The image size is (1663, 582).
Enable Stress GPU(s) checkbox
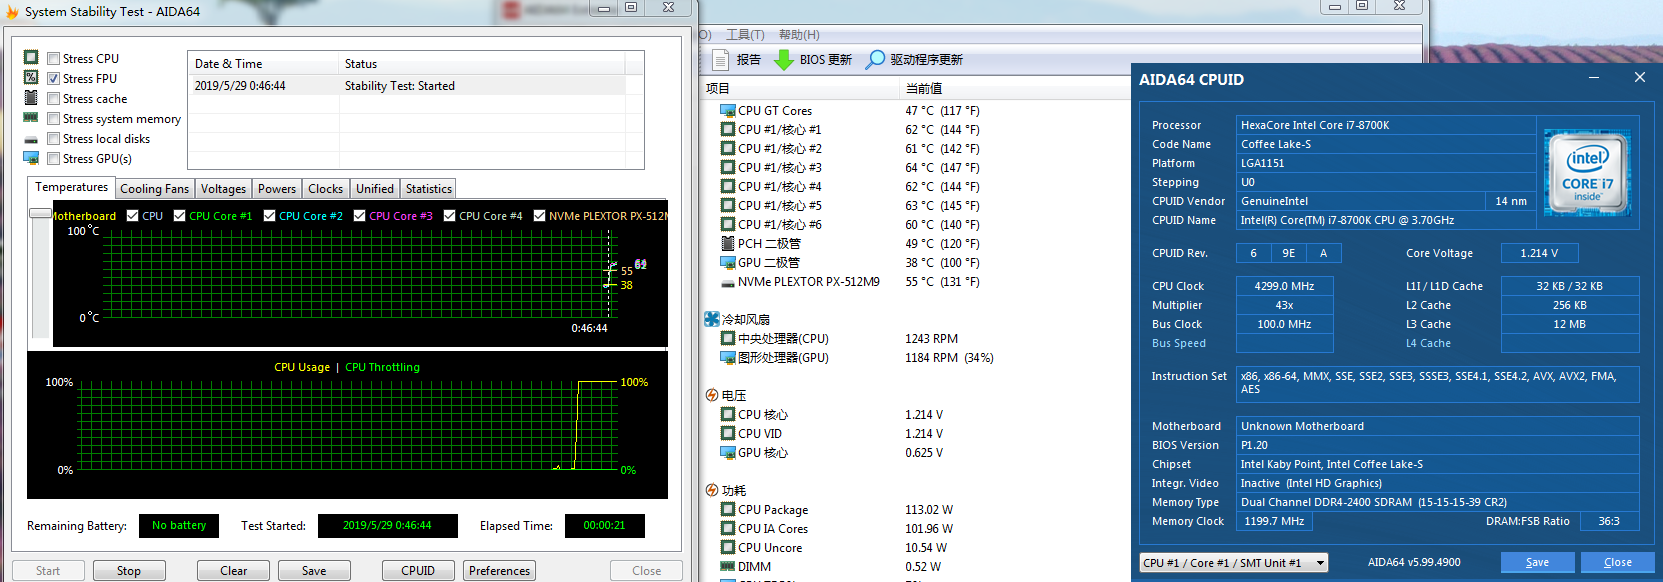(53, 159)
